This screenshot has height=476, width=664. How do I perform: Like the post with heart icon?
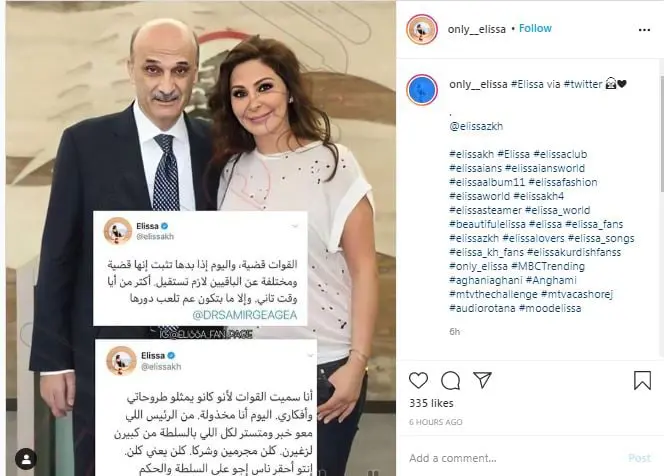pyautogui.click(x=418, y=380)
